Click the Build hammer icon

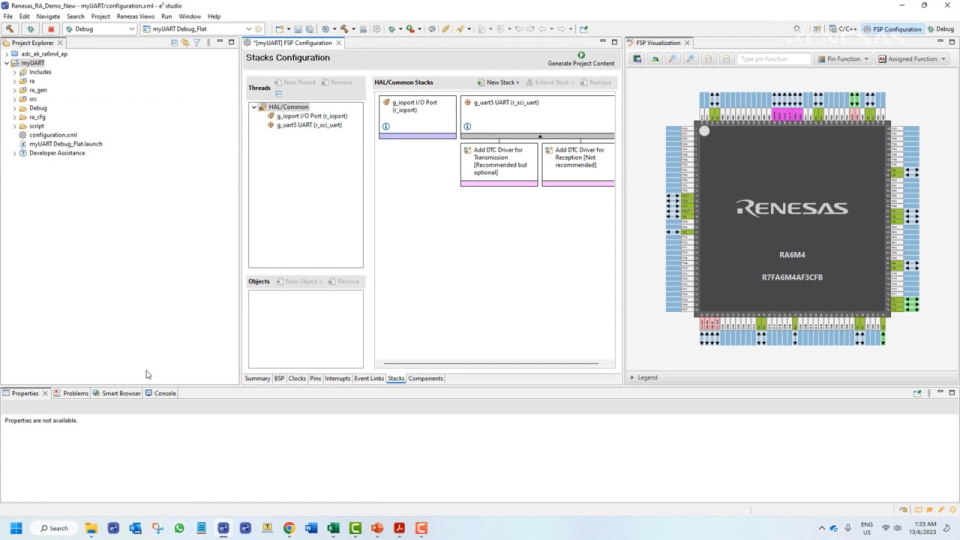point(10,29)
